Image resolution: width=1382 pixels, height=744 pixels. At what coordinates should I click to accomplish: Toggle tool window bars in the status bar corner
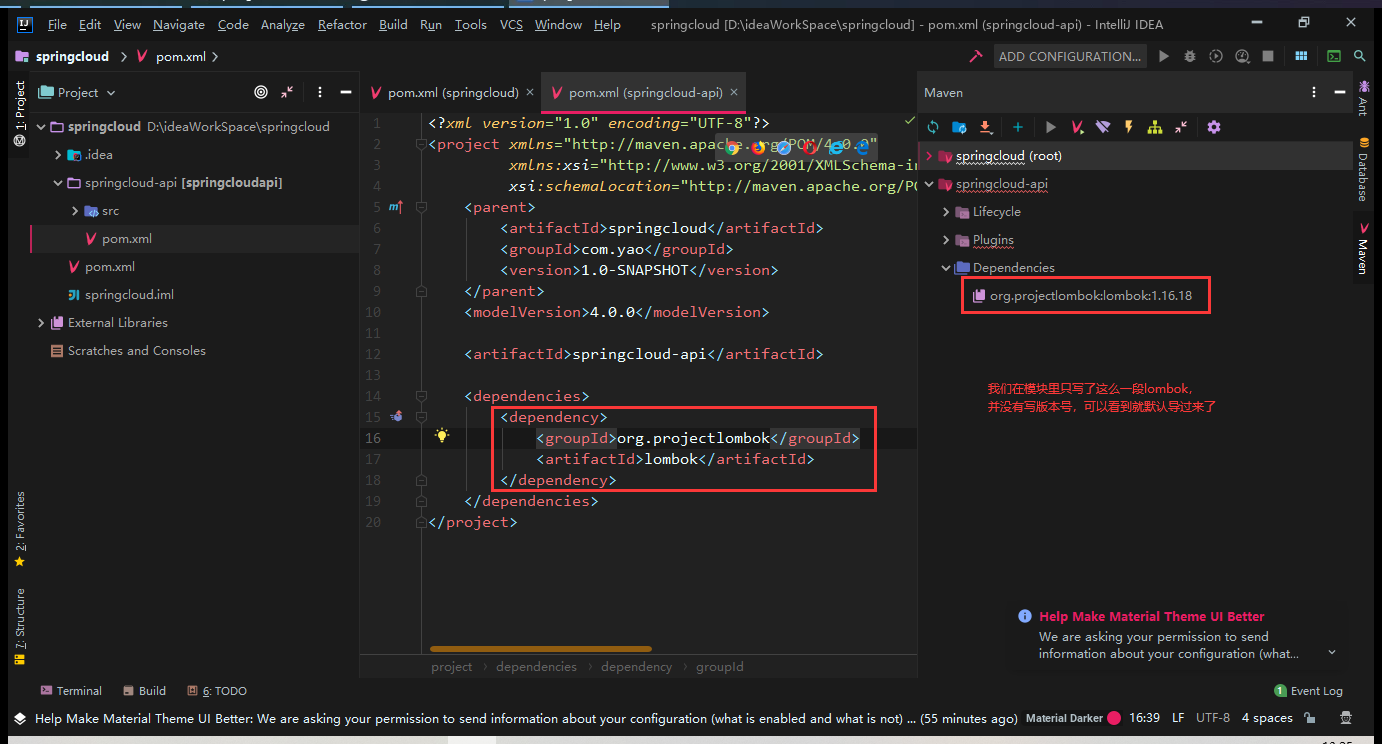point(20,718)
